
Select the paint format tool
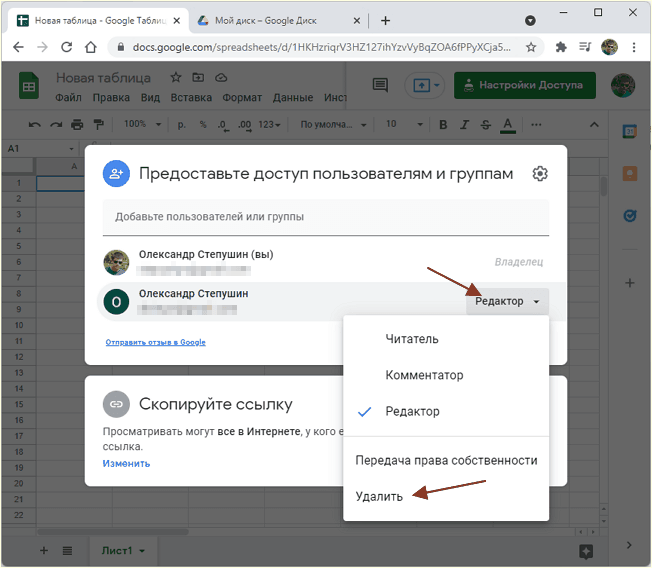click(99, 124)
